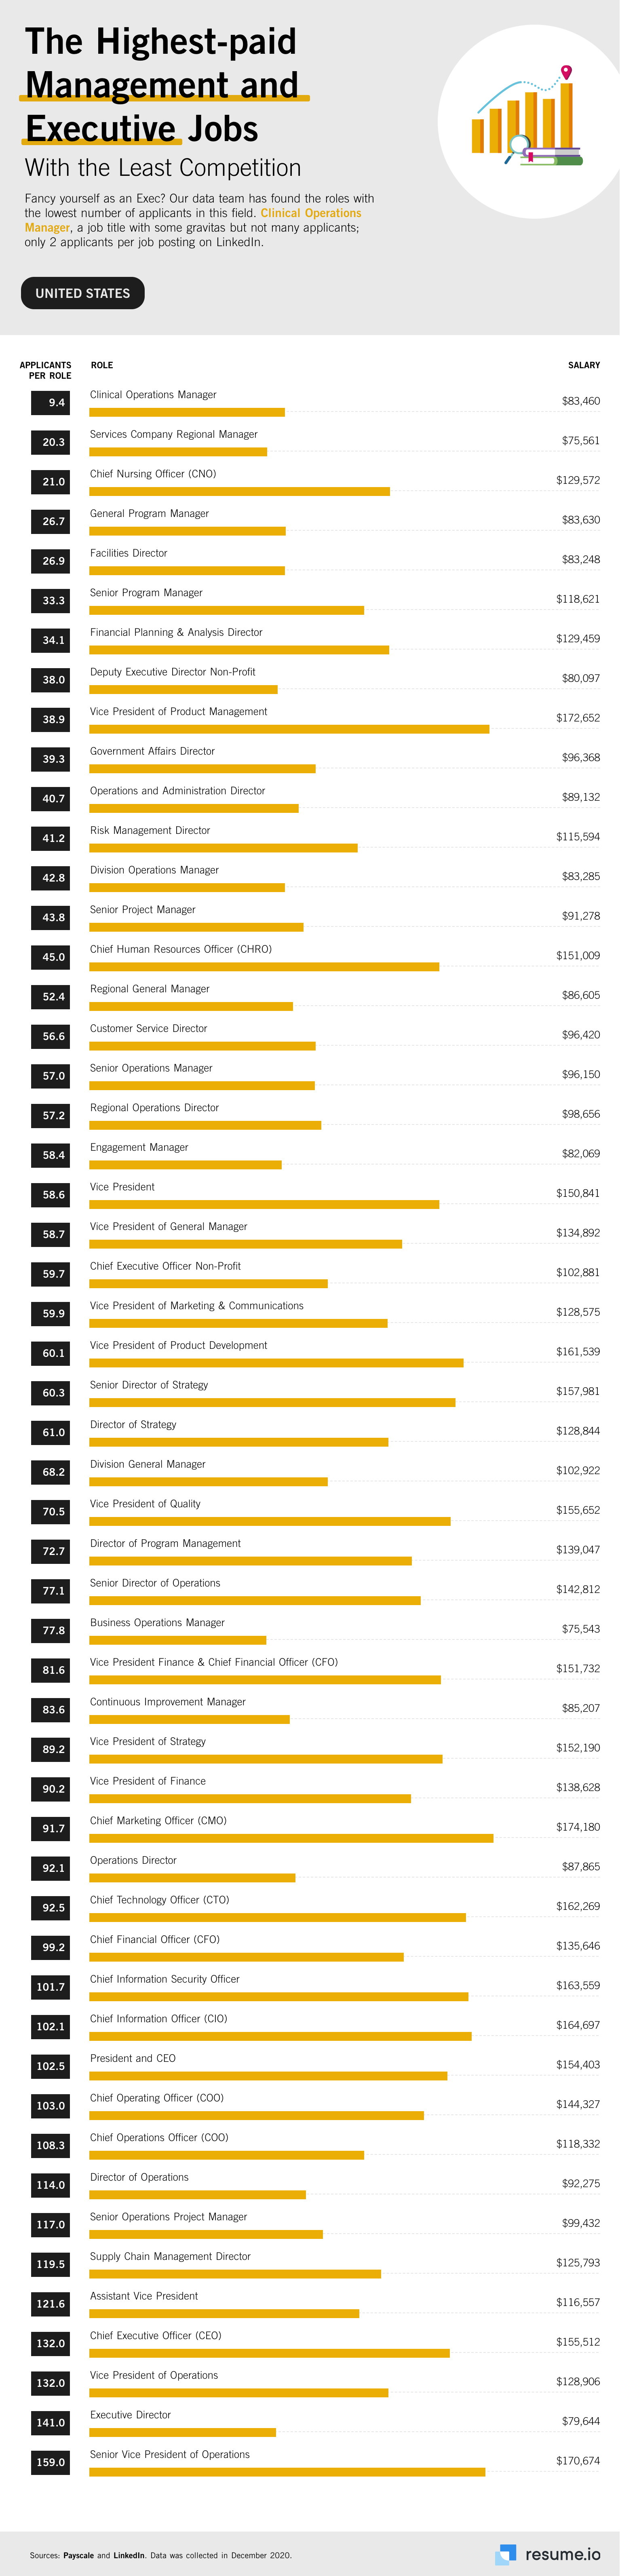The width and height of the screenshot is (620, 2576).
Task: Click the SALARY column header
Action: click(584, 365)
